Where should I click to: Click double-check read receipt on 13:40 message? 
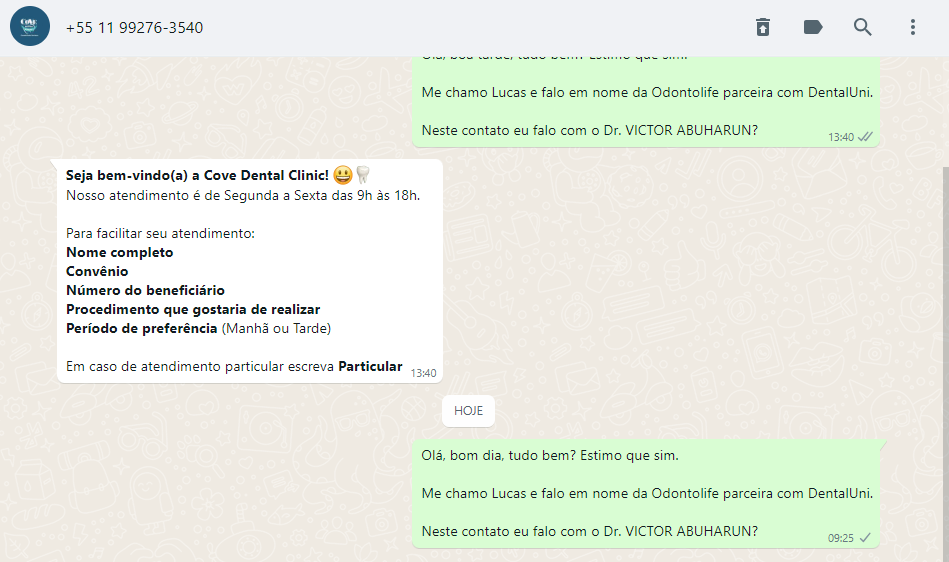click(x=865, y=137)
